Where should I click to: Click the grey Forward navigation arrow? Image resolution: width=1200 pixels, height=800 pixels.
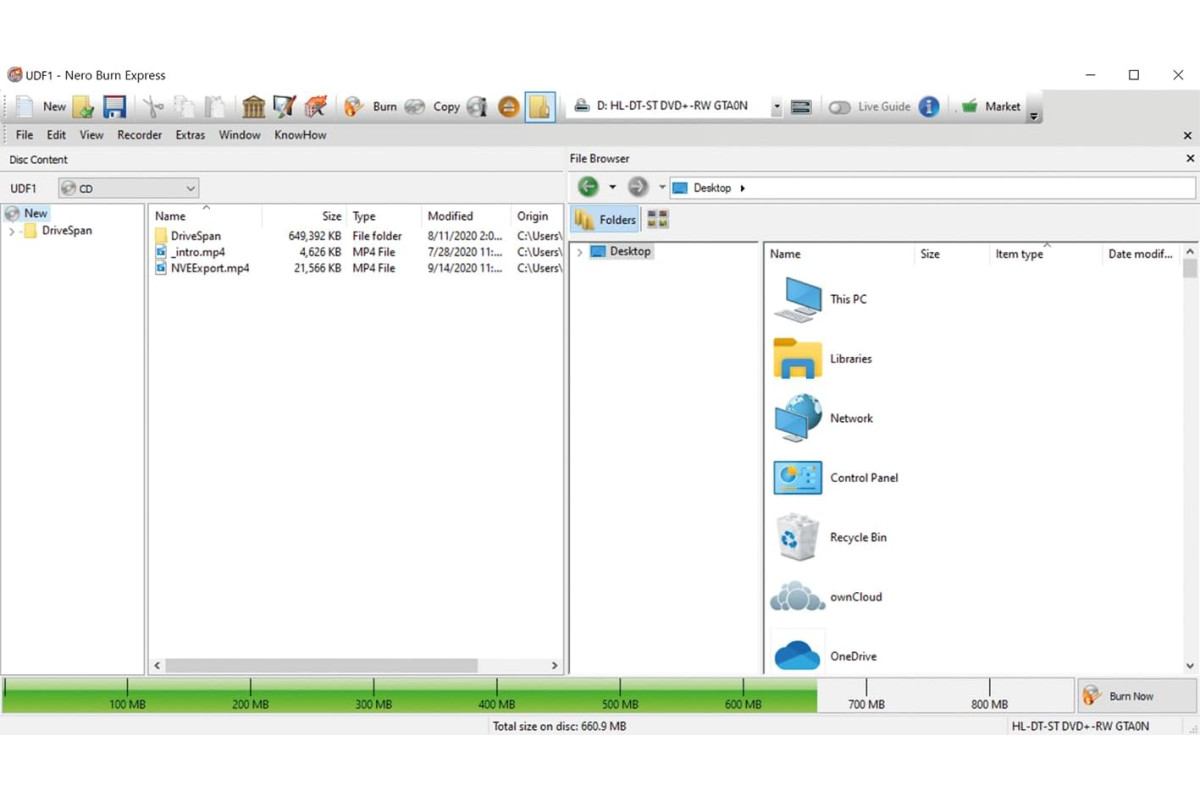[x=637, y=187]
